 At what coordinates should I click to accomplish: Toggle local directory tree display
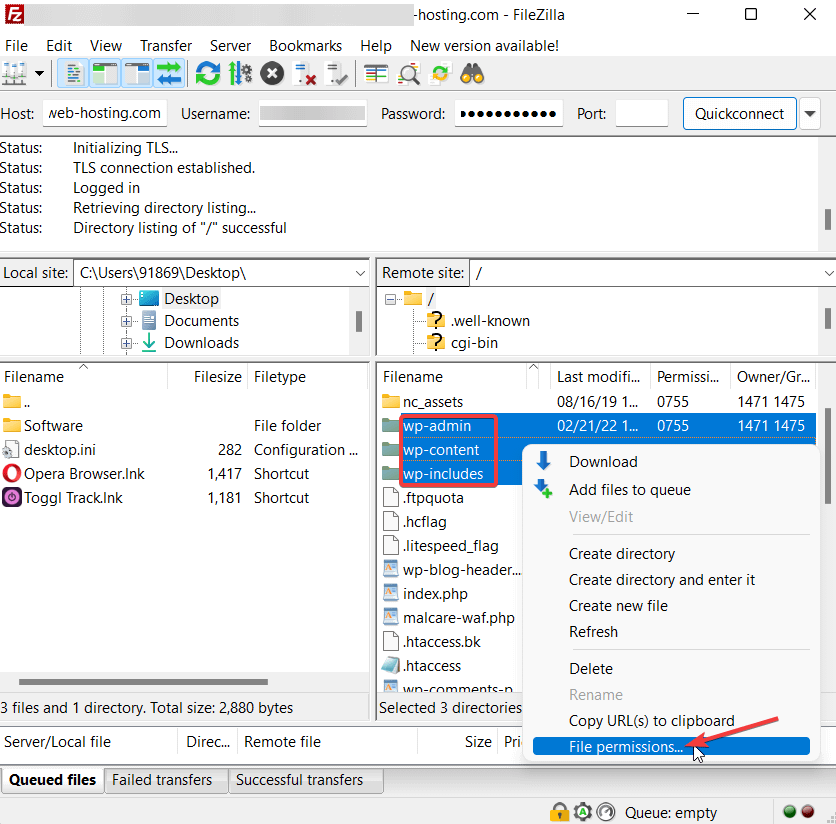pyautogui.click(x=105, y=73)
